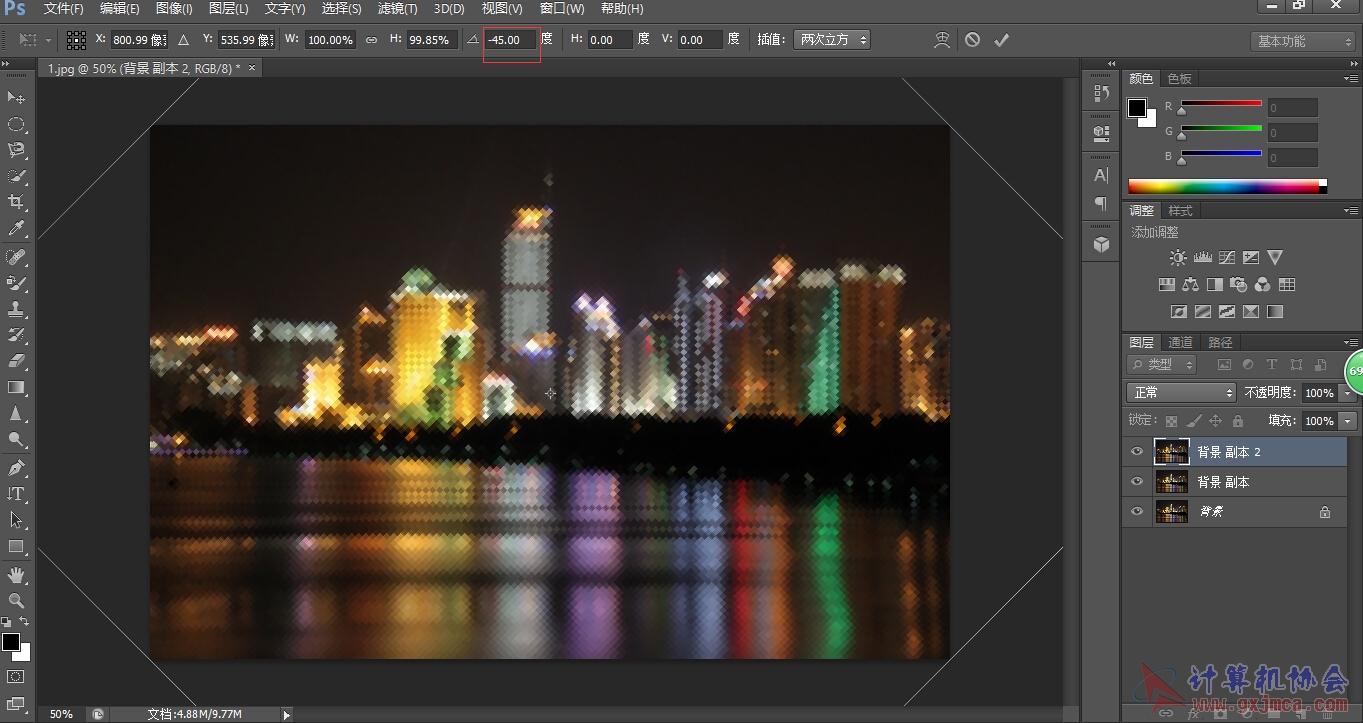The height and width of the screenshot is (723, 1363).
Task: Select the Crop tool
Action: coord(16,203)
